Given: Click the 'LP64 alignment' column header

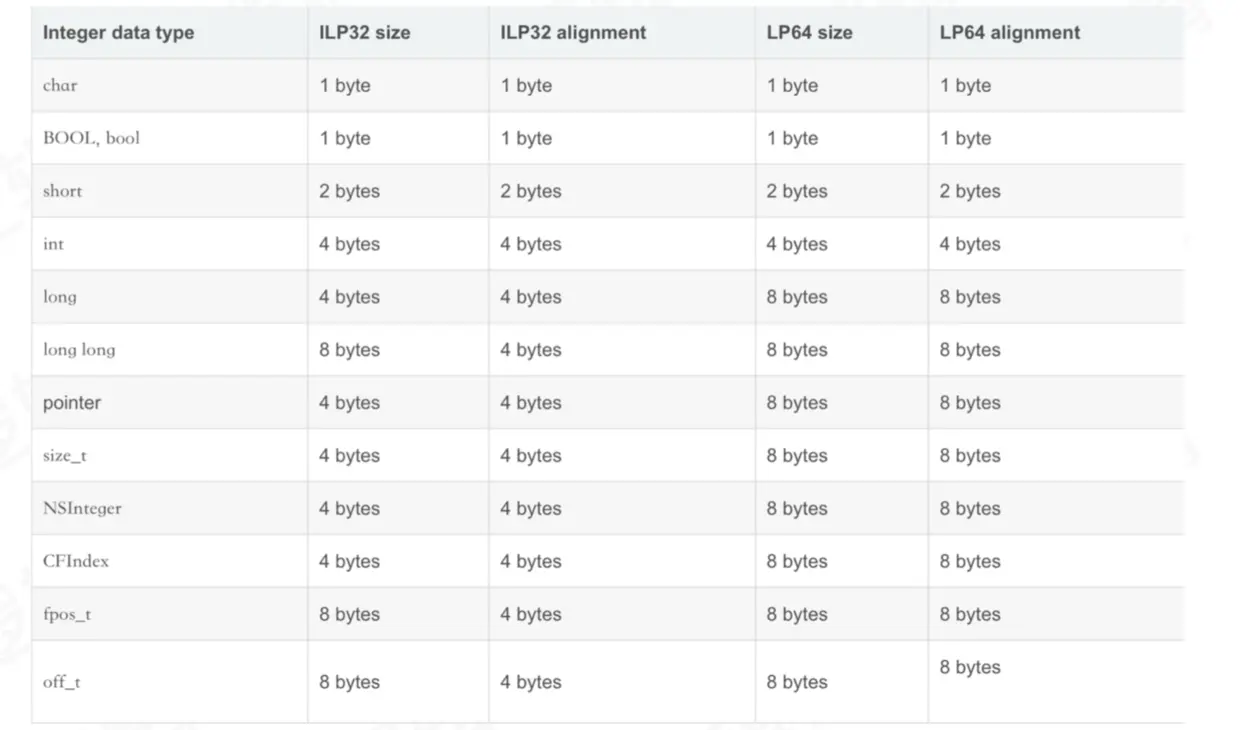Looking at the screenshot, I should (1009, 32).
